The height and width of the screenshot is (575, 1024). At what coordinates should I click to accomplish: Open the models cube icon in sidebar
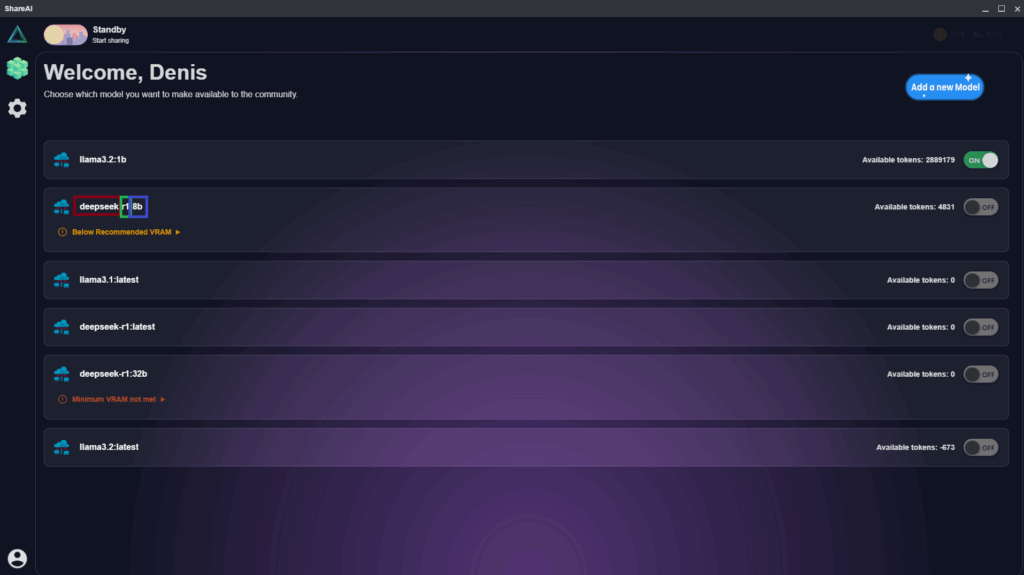(17, 68)
